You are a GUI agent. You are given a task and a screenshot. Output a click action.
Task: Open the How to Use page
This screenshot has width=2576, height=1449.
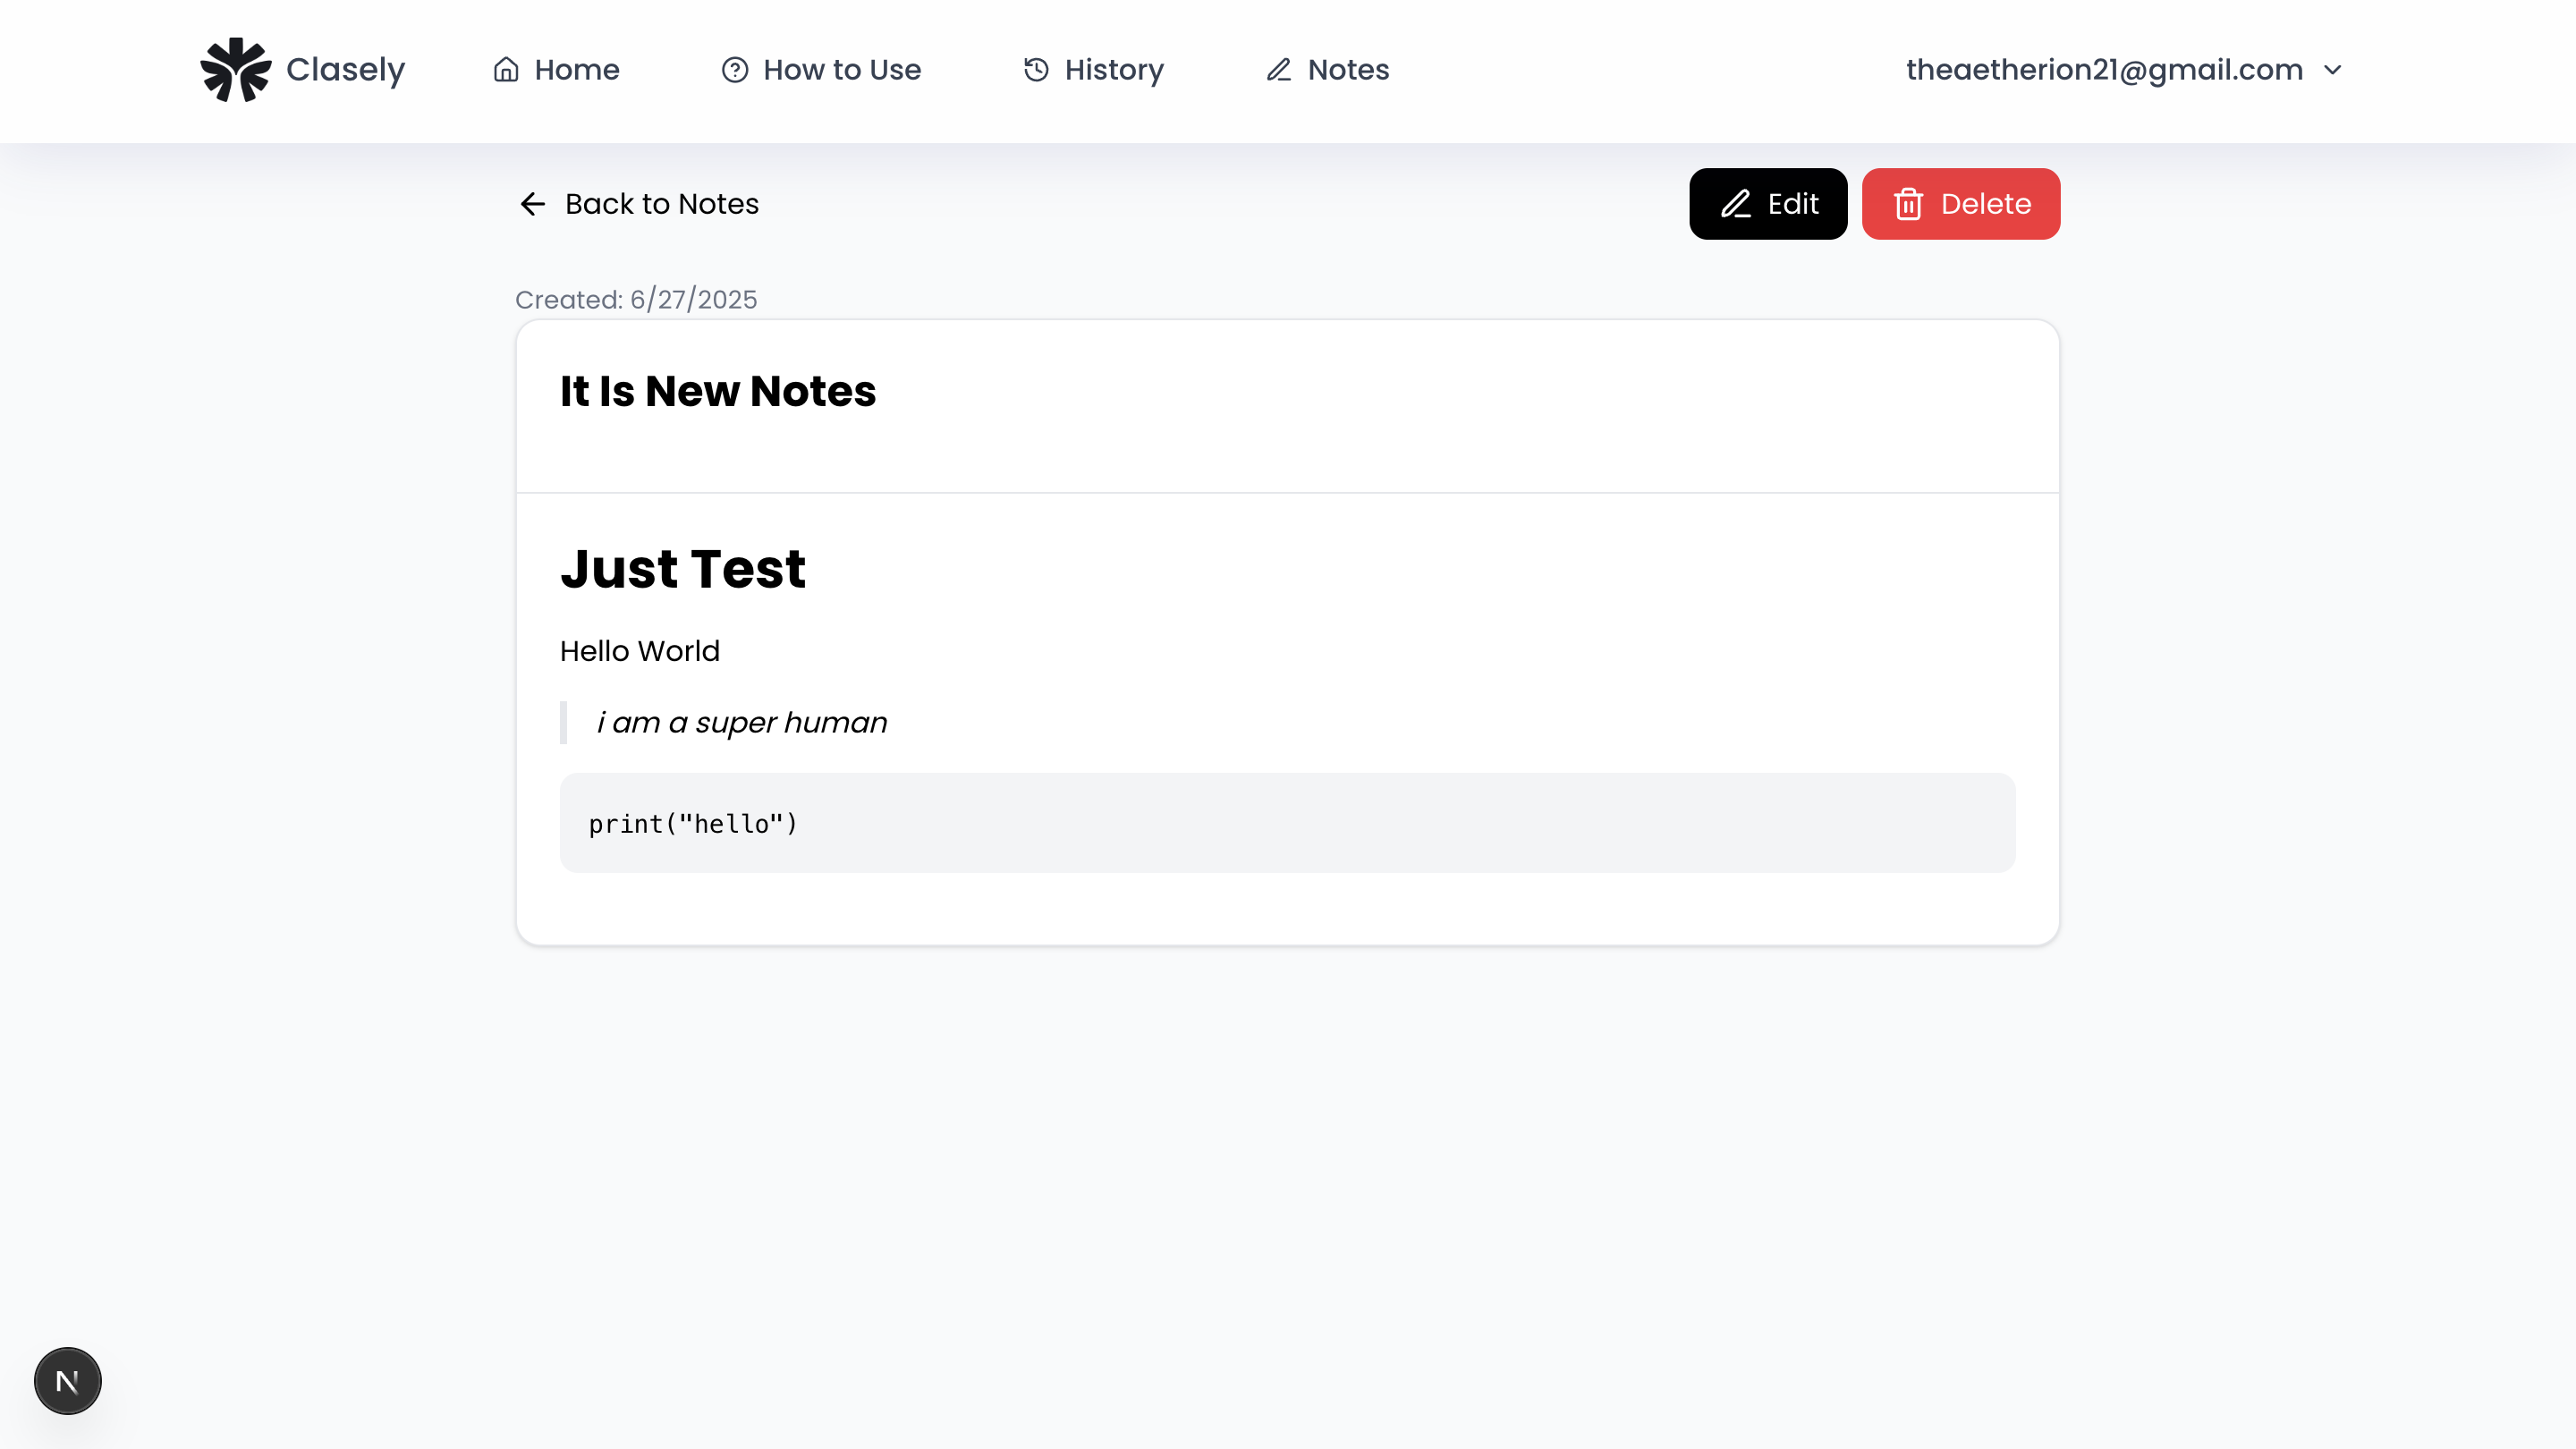821,70
